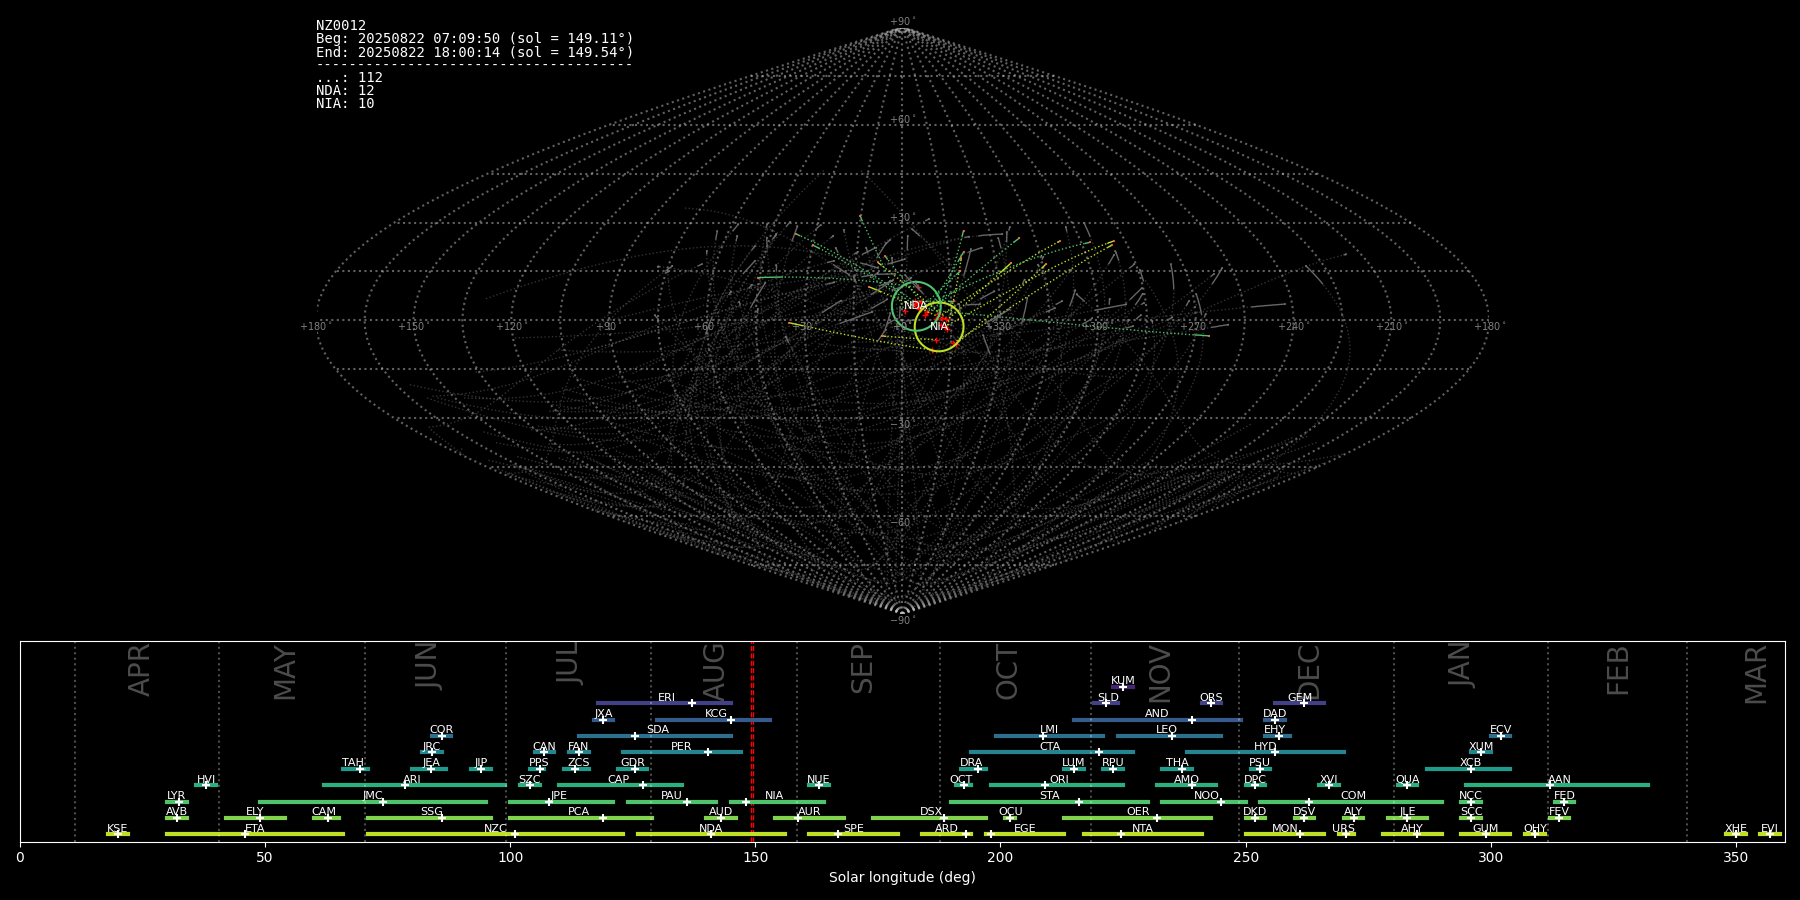Click the SEP month label
The image size is (1800, 900).
point(862,669)
